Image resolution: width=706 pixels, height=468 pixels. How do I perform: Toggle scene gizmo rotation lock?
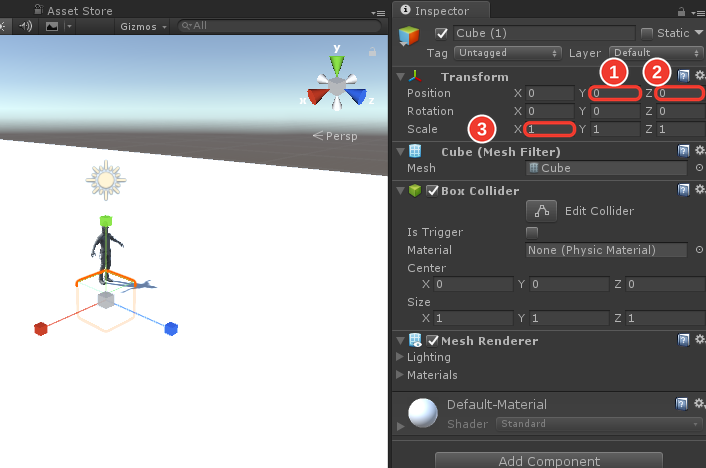tap(372, 52)
